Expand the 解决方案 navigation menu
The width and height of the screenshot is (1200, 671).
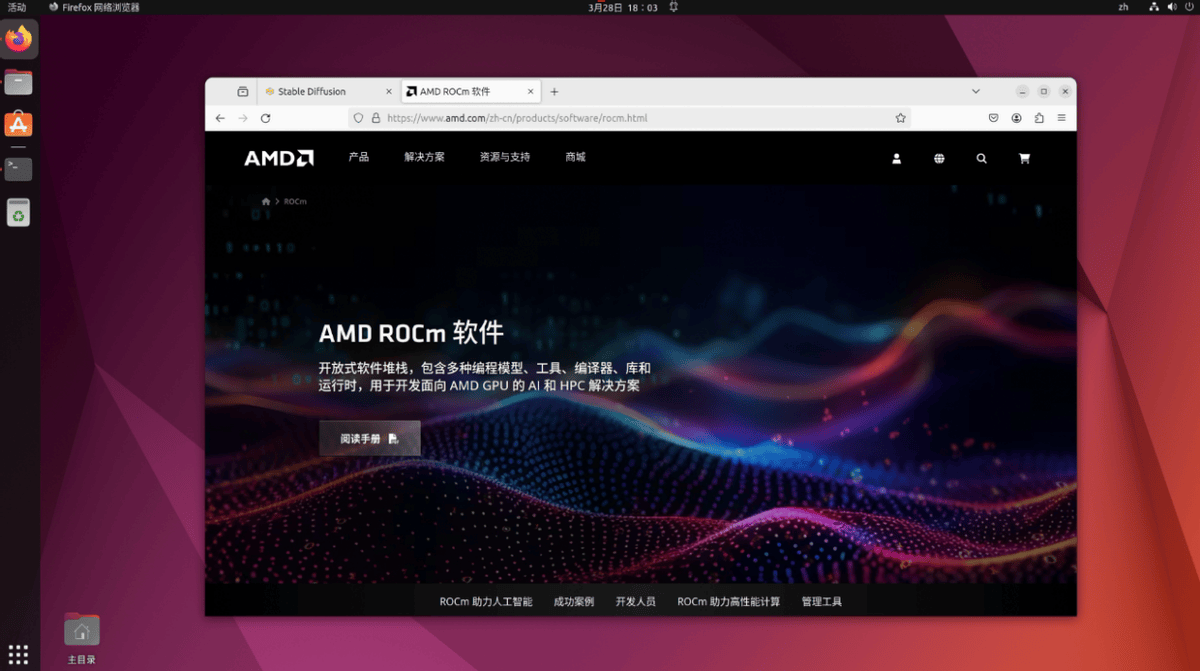(x=423, y=157)
